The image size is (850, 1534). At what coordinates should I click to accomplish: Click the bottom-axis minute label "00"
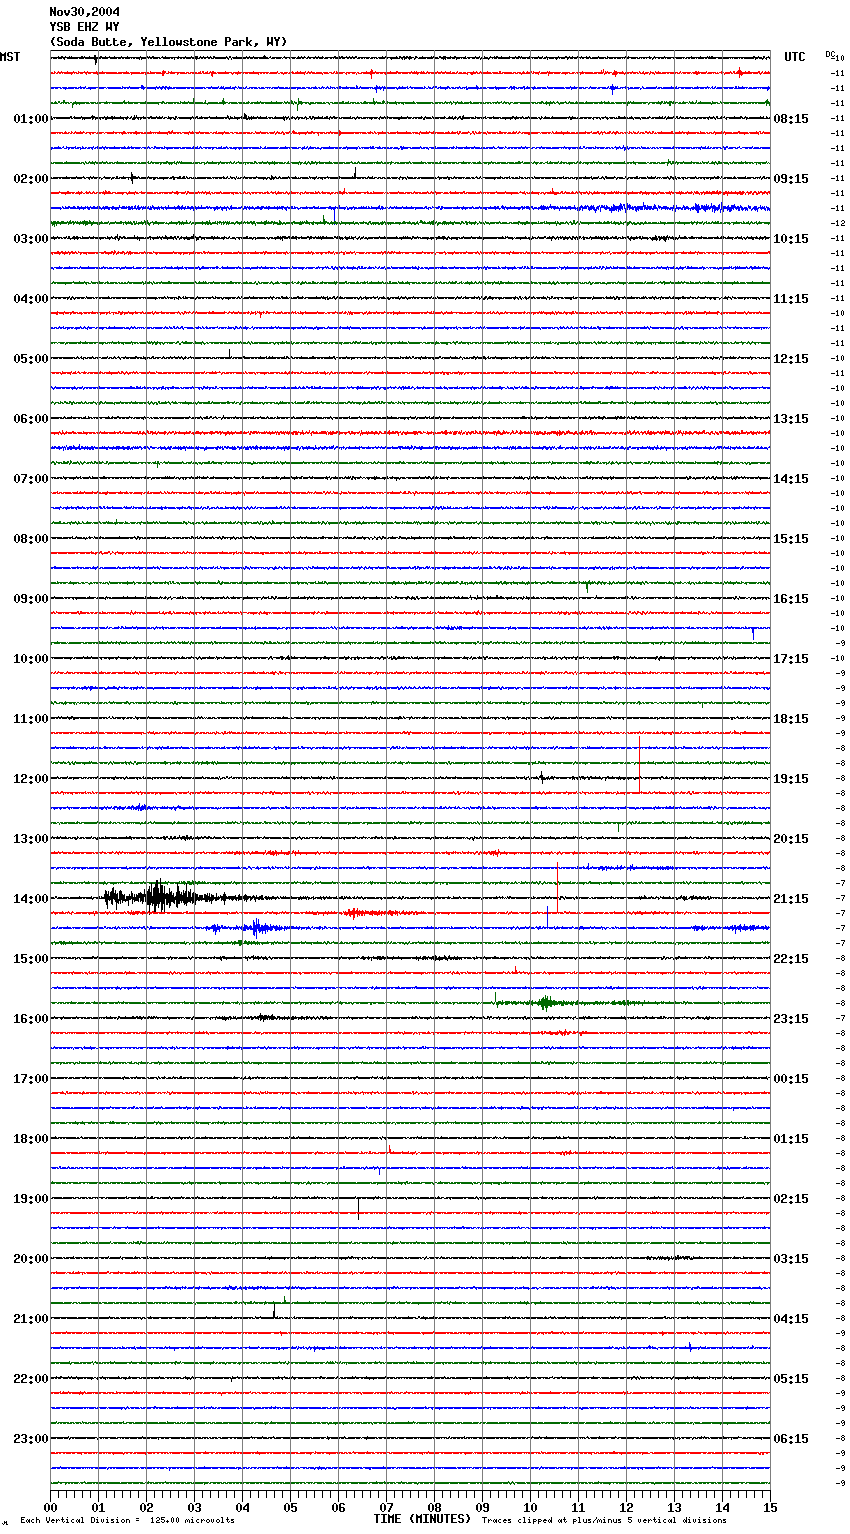pos(50,1507)
